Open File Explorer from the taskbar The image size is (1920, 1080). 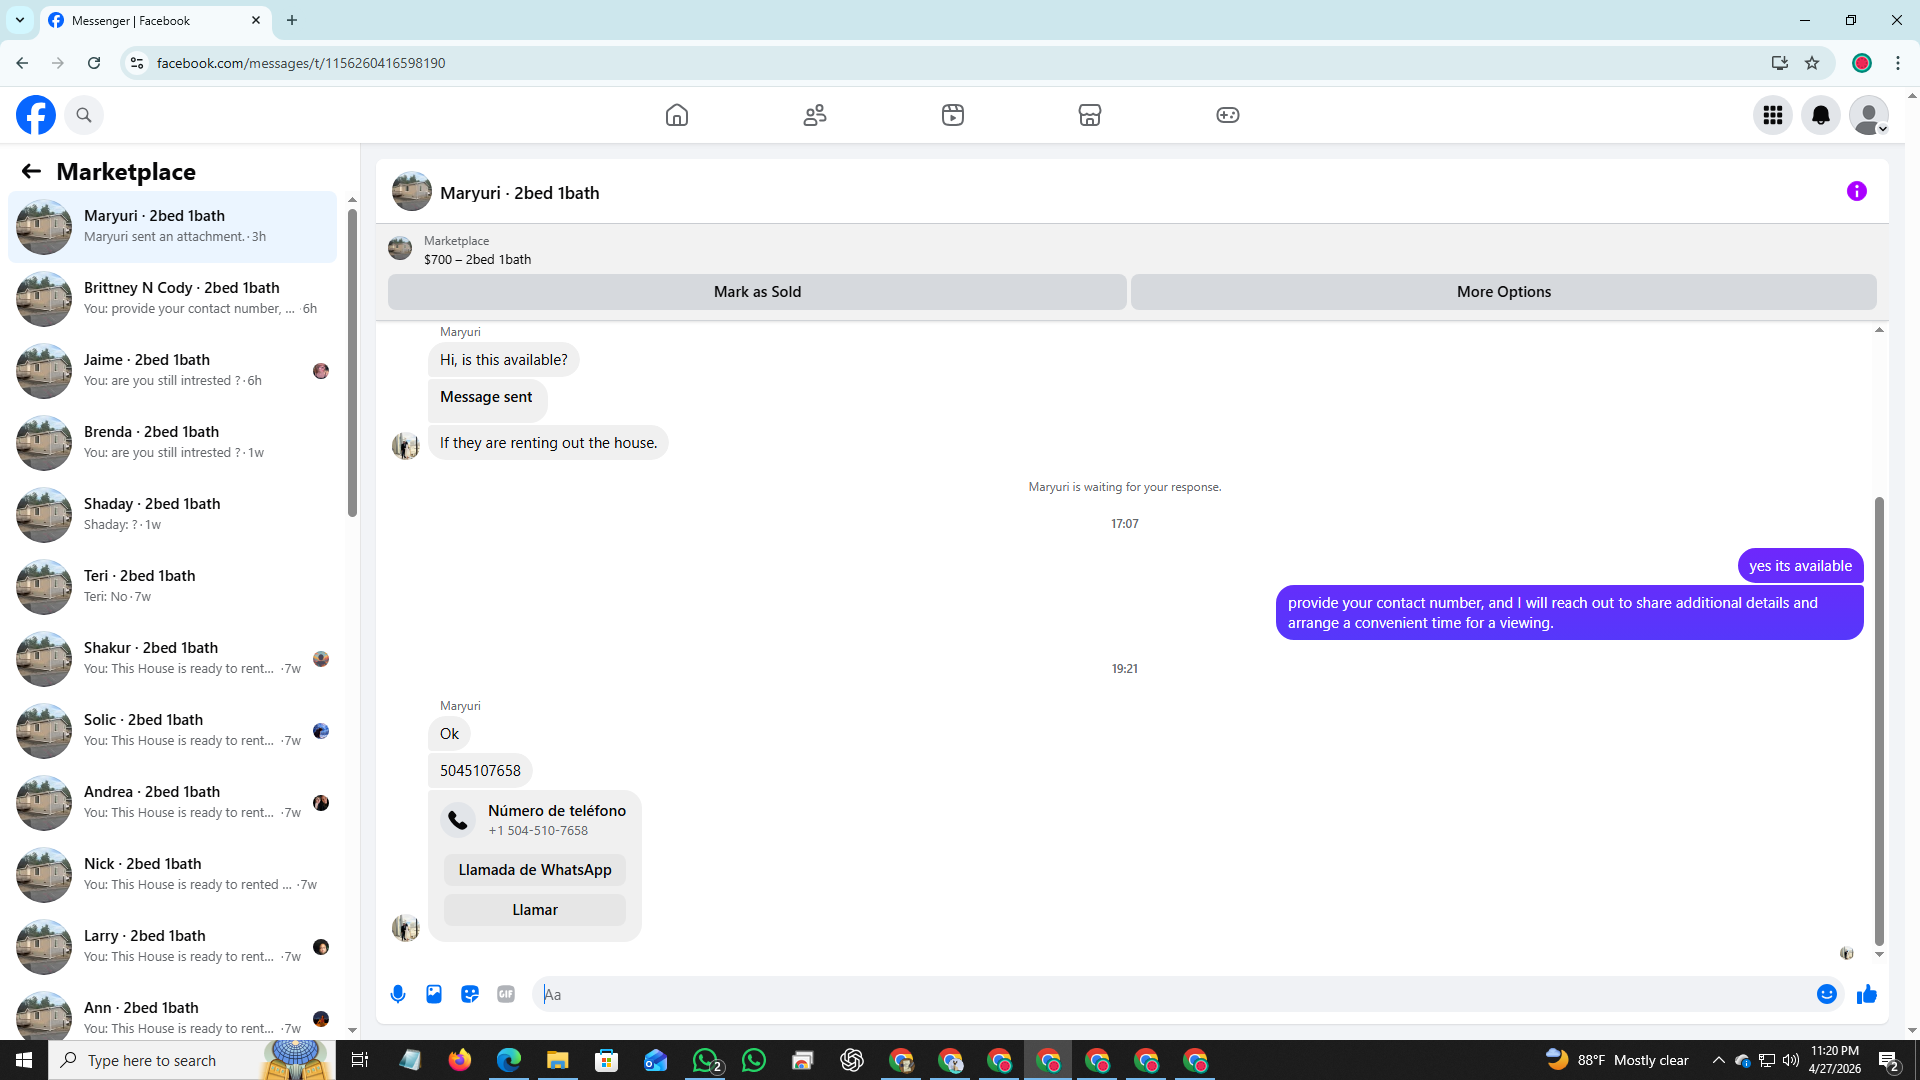[557, 1060]
